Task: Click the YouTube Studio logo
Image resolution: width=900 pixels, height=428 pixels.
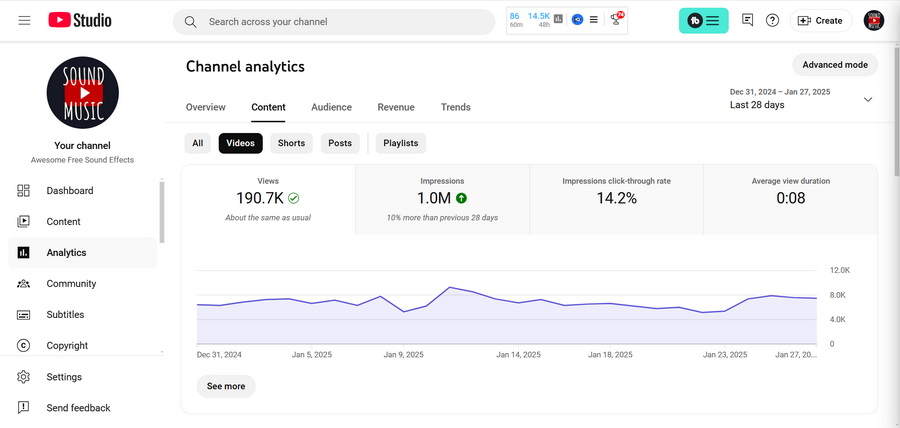Action: [x=80, y=21]
